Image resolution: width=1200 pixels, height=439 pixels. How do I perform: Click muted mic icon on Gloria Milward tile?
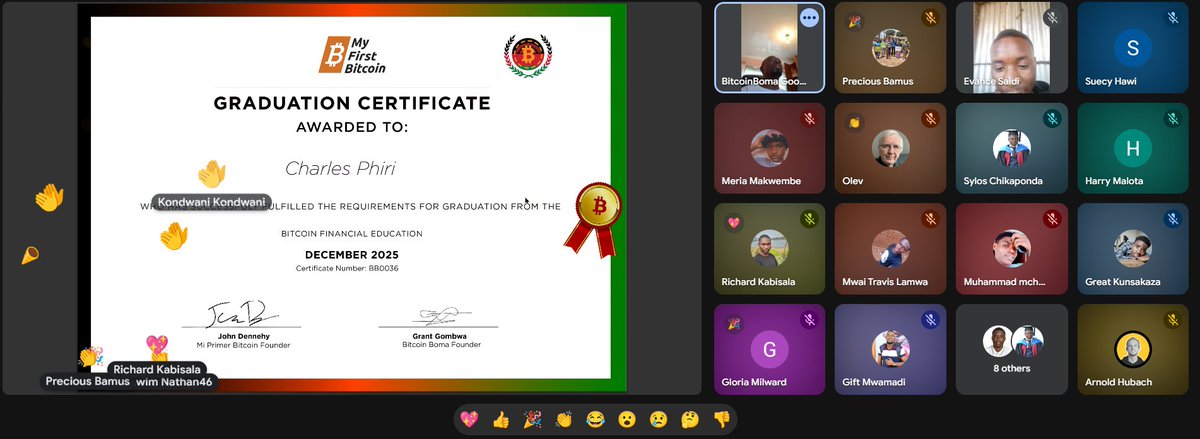[809, 320]
